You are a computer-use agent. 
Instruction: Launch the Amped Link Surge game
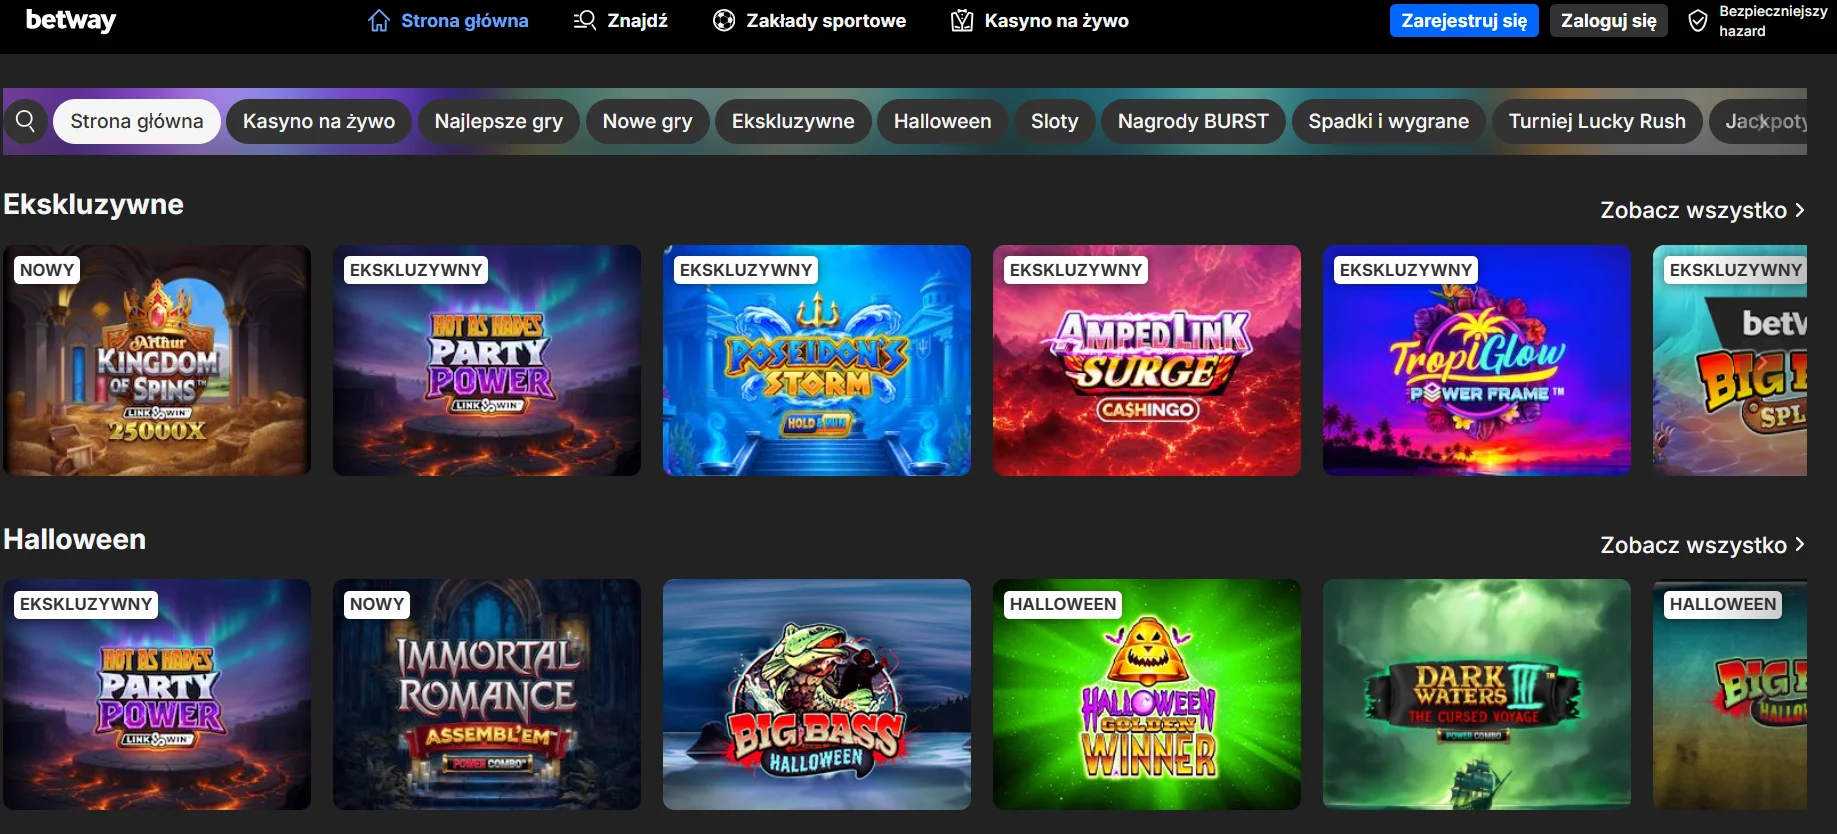point(1146,360)
